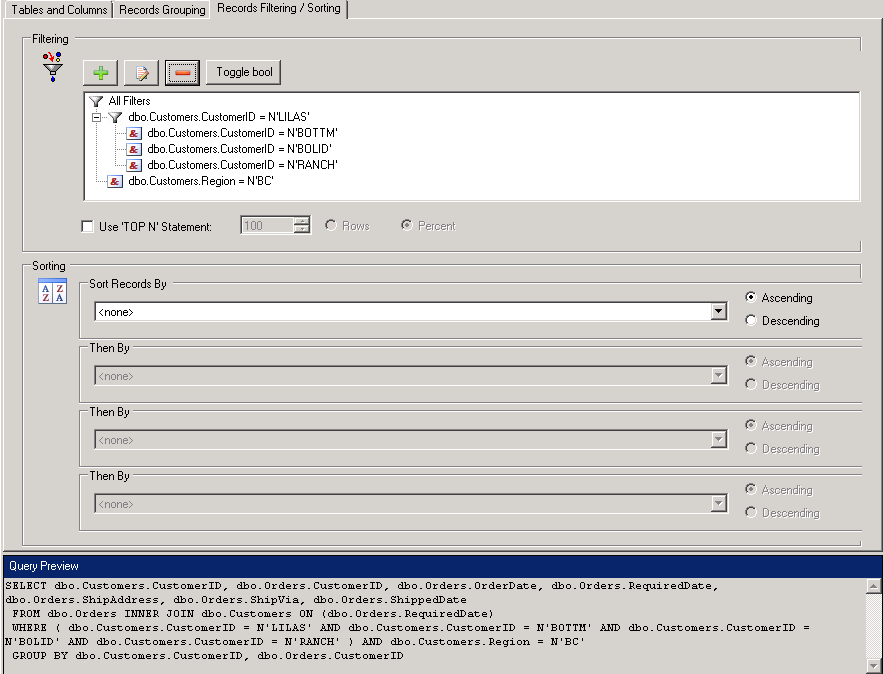Click the TOP N value spinner up arrow
This screenshot has width=884, height=674.
coord(302,221)
